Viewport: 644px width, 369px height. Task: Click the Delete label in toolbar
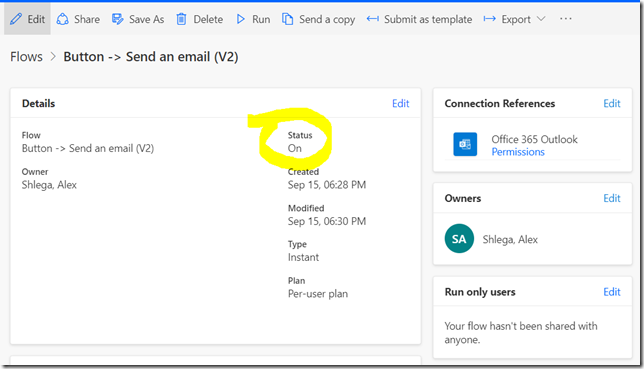point(208,19)
